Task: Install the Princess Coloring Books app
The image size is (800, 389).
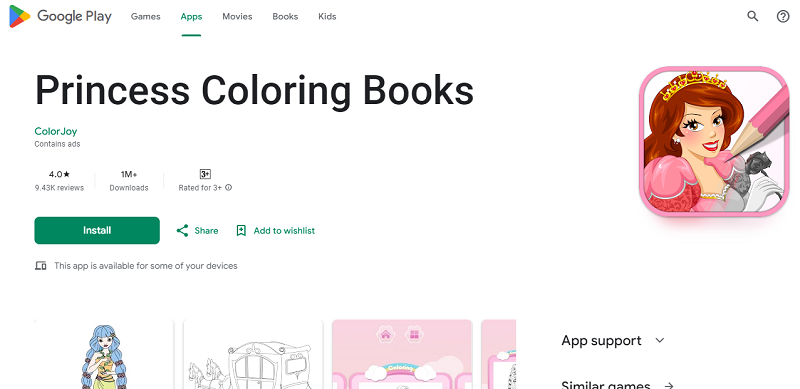Action: point(97,230)
